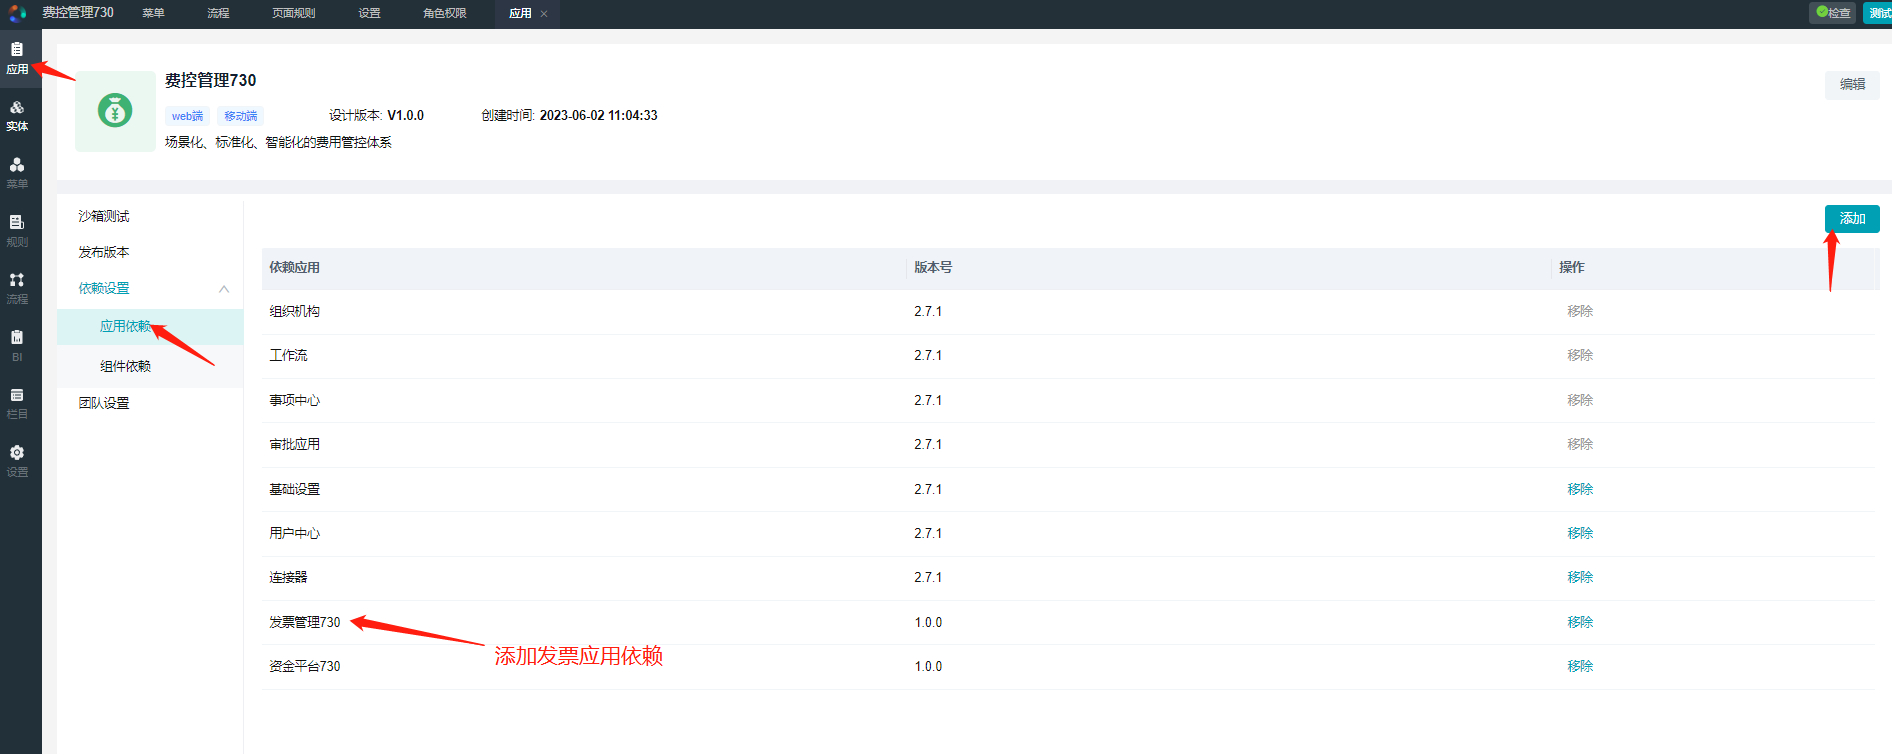Remove the 发票管理730 dependency
This screenshot has width=1892, height=754.
click(x=1580, y=622)
